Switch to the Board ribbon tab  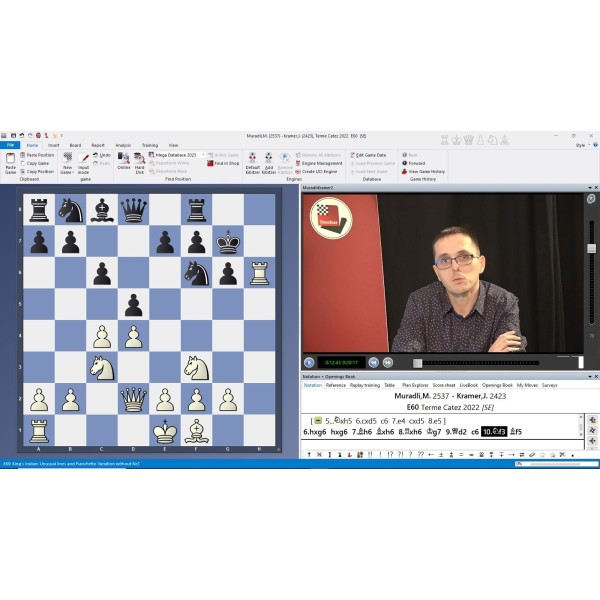pos(75,145)
